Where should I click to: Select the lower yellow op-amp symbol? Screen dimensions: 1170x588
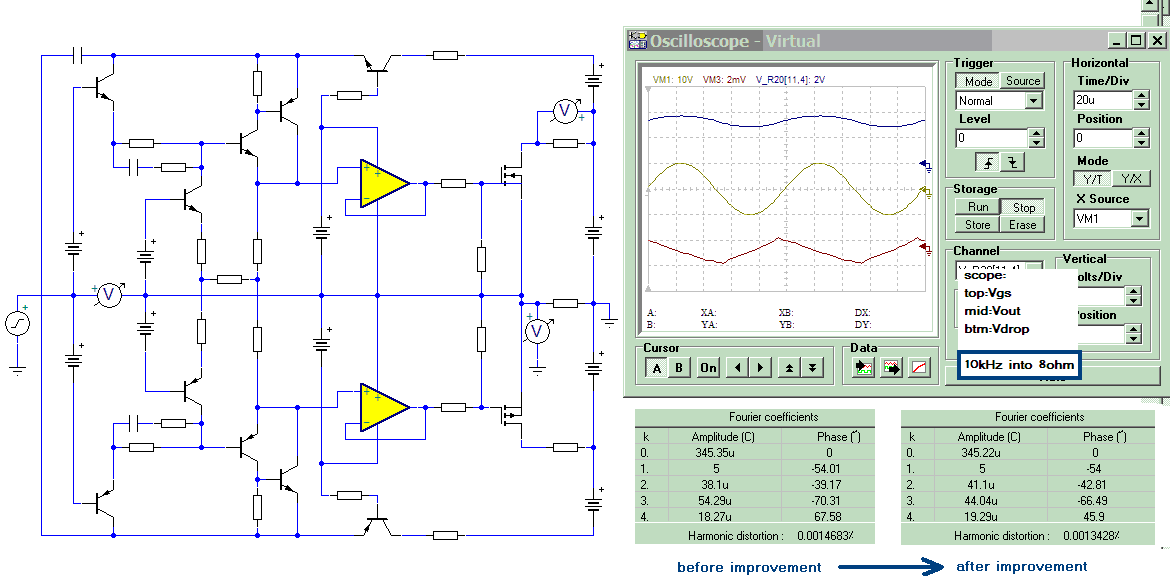pos(384,407)
